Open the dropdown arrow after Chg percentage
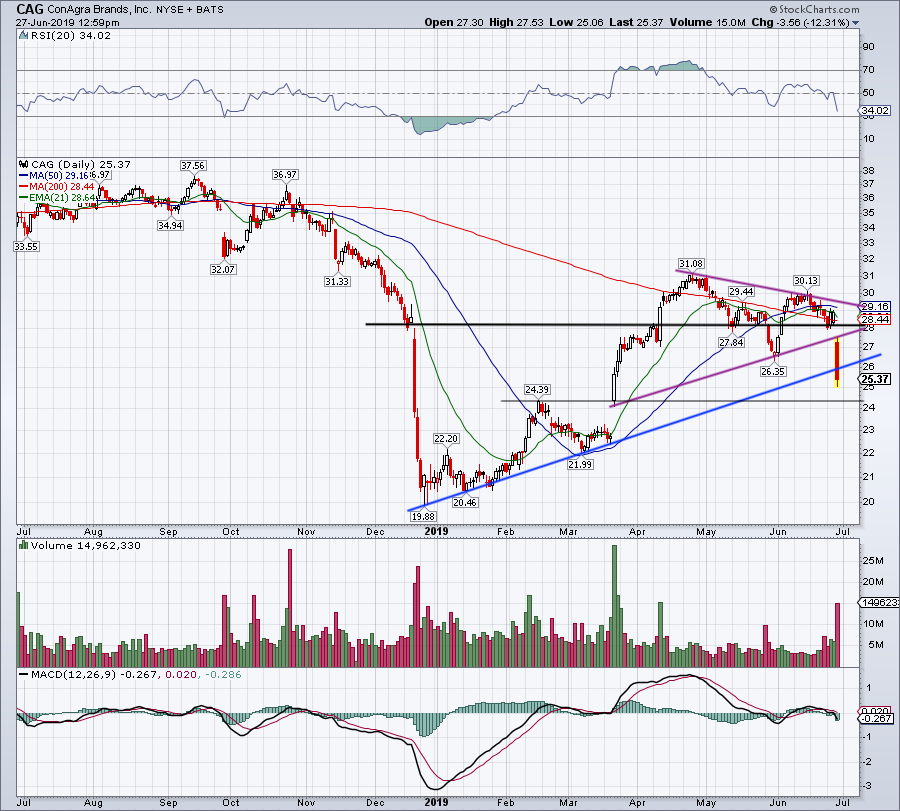The height and width of the screenshot is (811, 900). [x=856, y=24]
